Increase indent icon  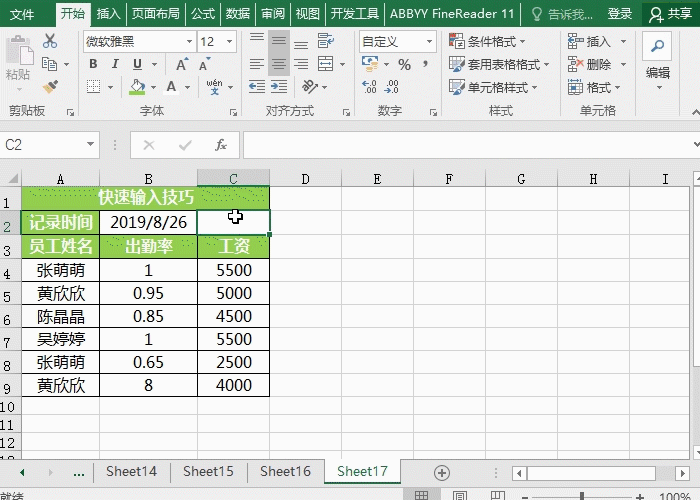coord(279,87)
